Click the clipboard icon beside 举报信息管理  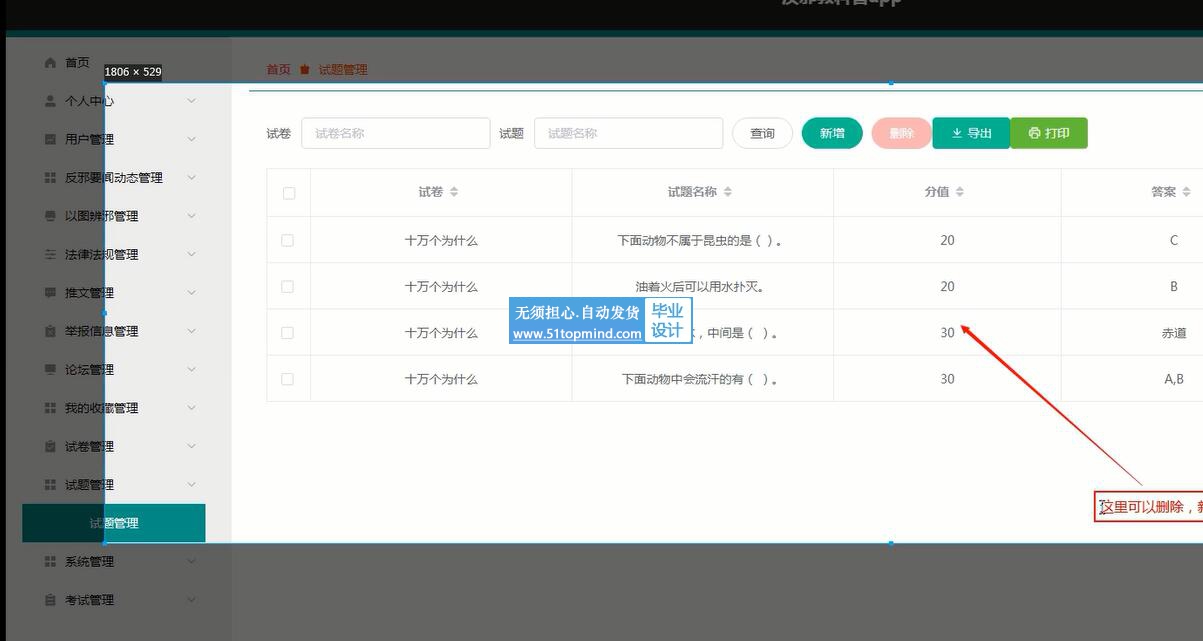pyautogui.click(x=50, y=331)
